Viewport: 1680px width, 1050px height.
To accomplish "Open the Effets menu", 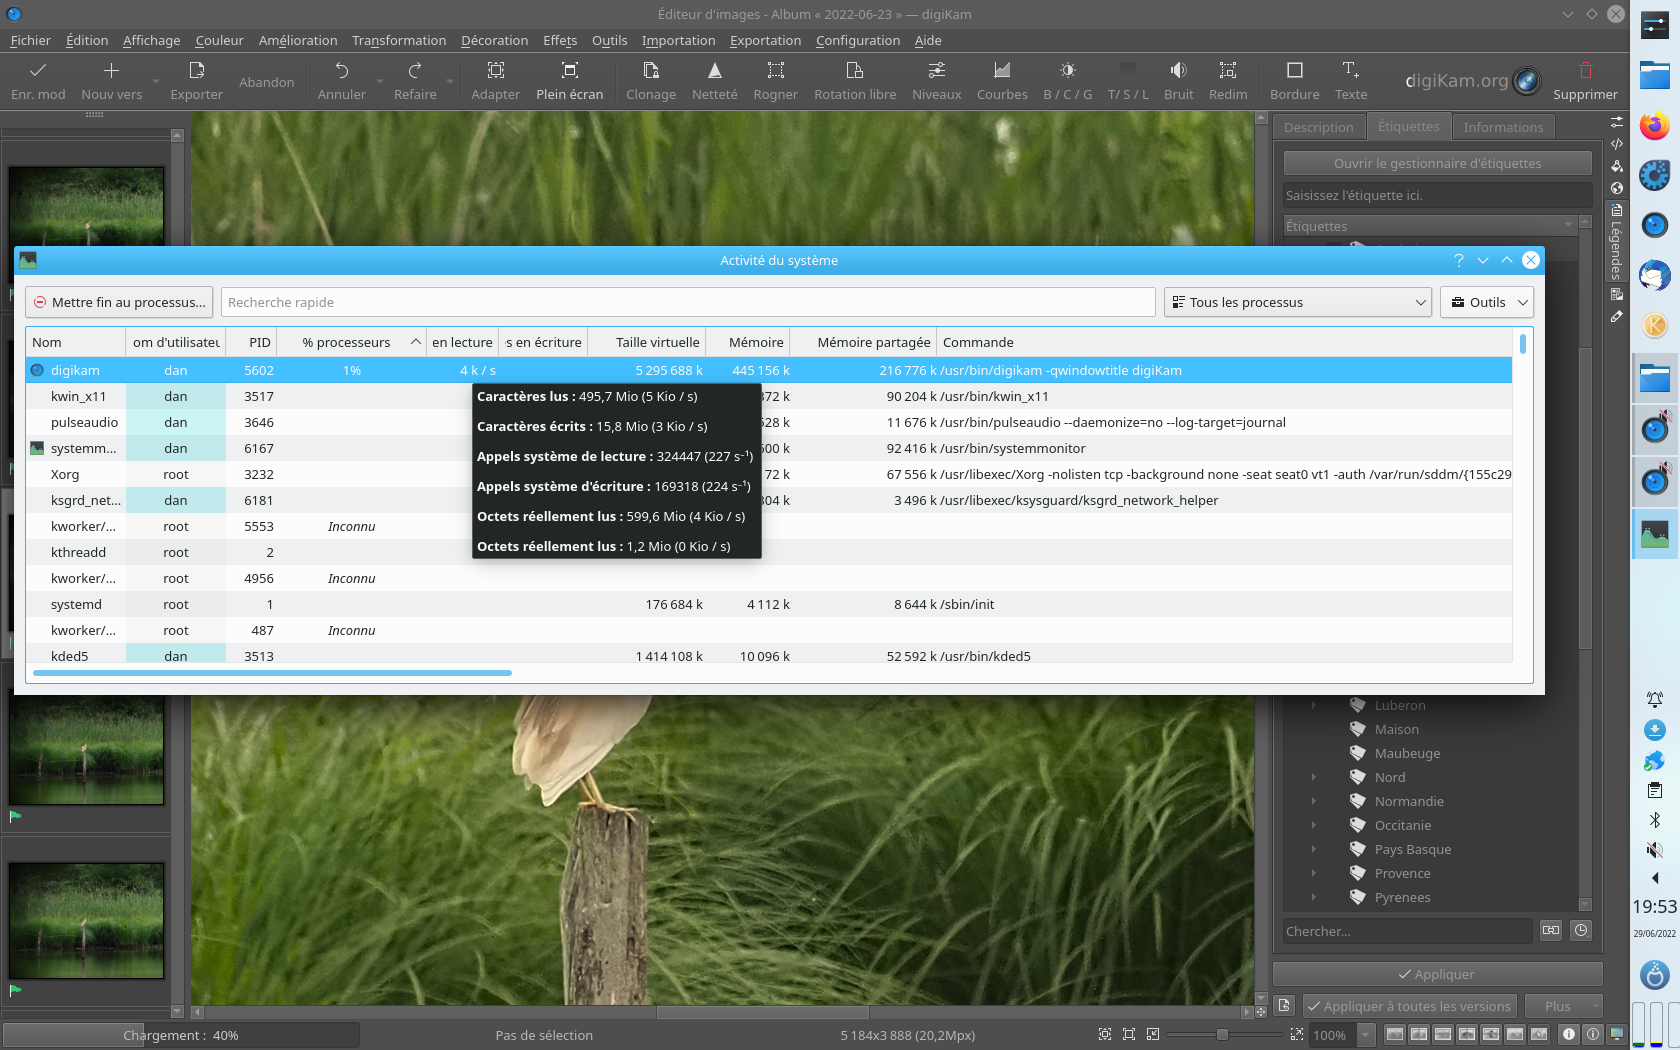I will [x=560, y=40].
